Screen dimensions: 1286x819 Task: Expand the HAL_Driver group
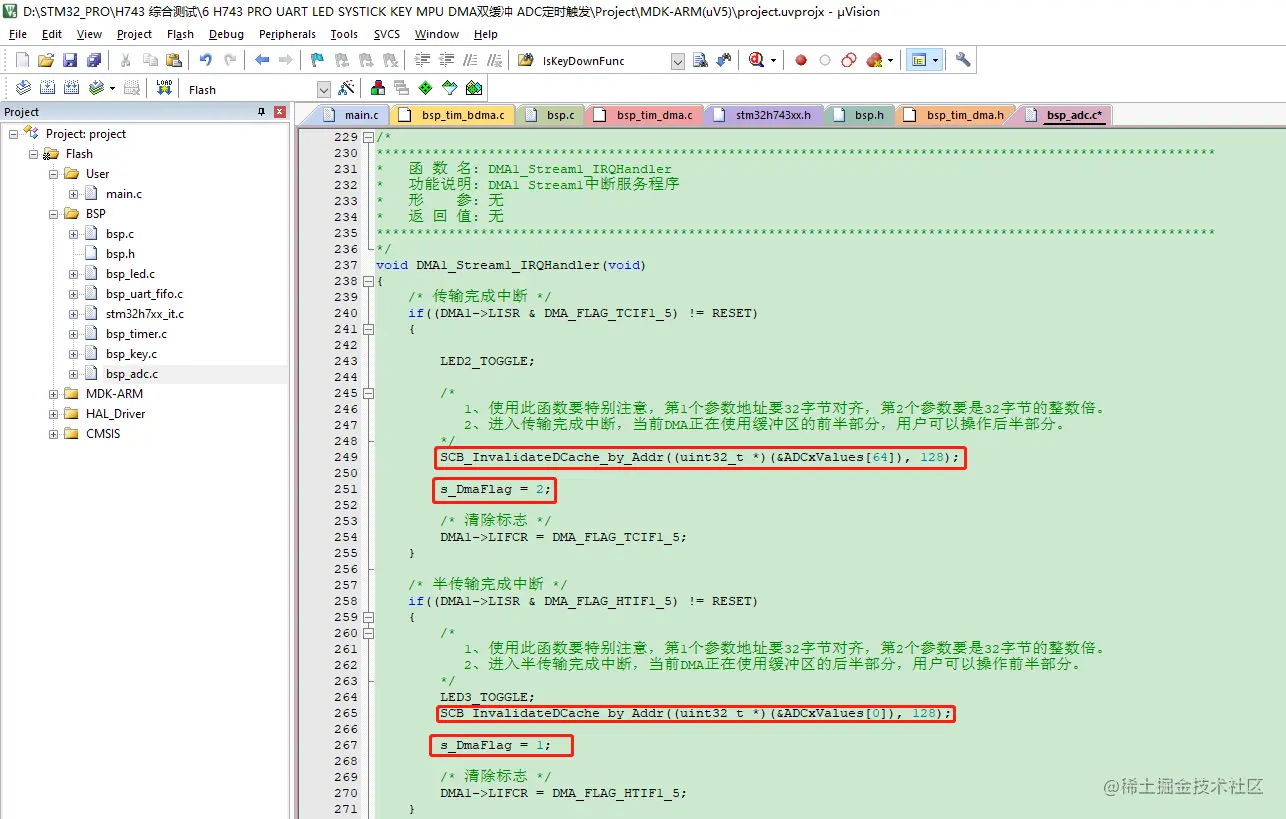click(54, 414)
